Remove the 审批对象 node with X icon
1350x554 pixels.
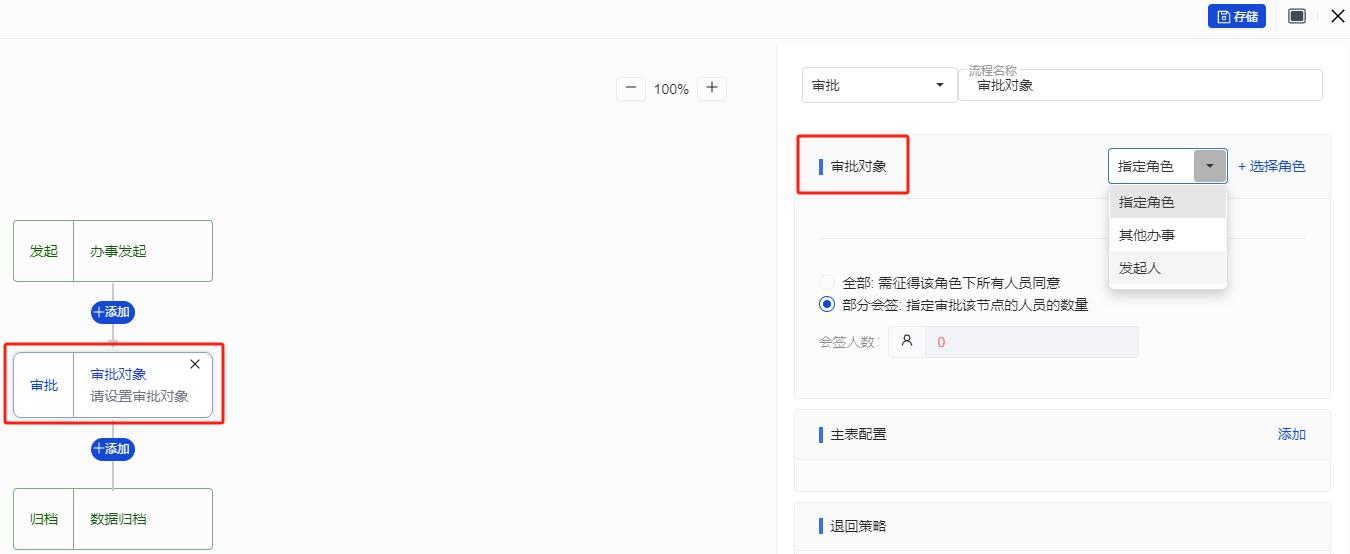[x=195, y=364]
